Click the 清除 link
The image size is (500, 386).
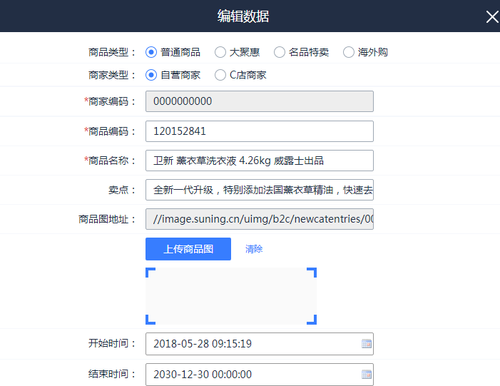254,249
